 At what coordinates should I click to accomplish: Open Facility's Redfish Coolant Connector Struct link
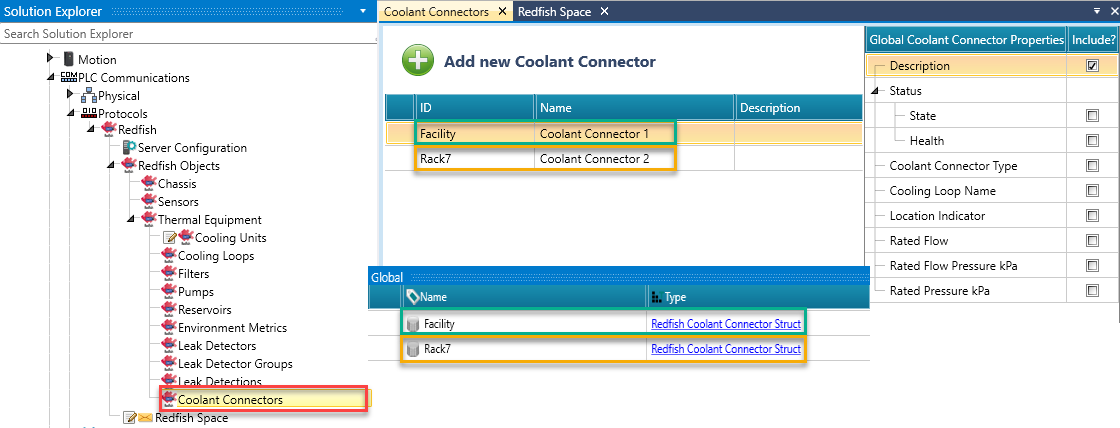coord(725,323)
